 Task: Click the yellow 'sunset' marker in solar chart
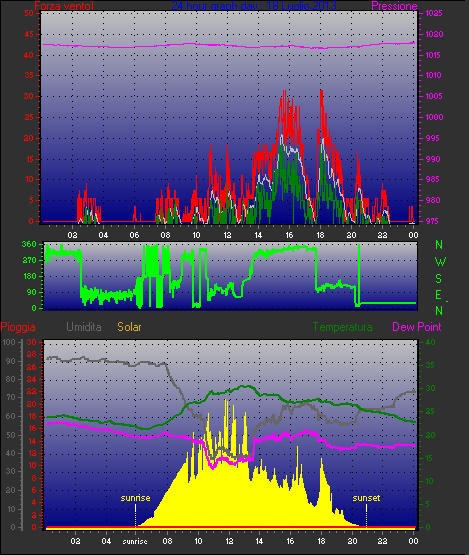[366, 498]
